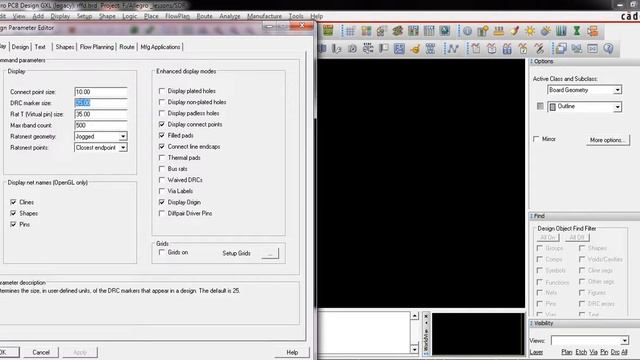Toggle the grid display toolbar icon
Viewport: 640px width, 360px height.
coord(350,31)
